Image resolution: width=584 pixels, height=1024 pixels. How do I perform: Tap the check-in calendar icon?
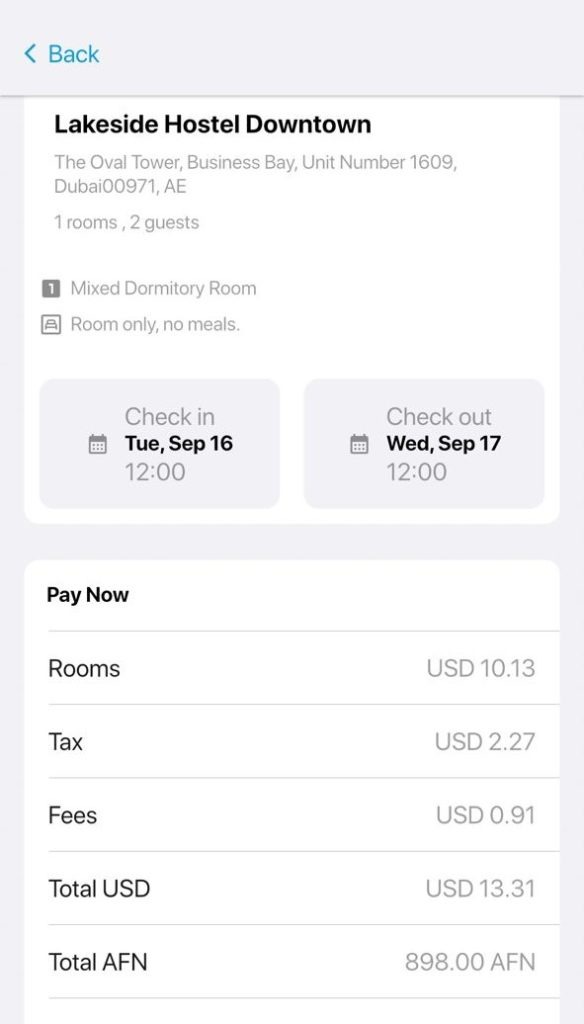point(97,444)
